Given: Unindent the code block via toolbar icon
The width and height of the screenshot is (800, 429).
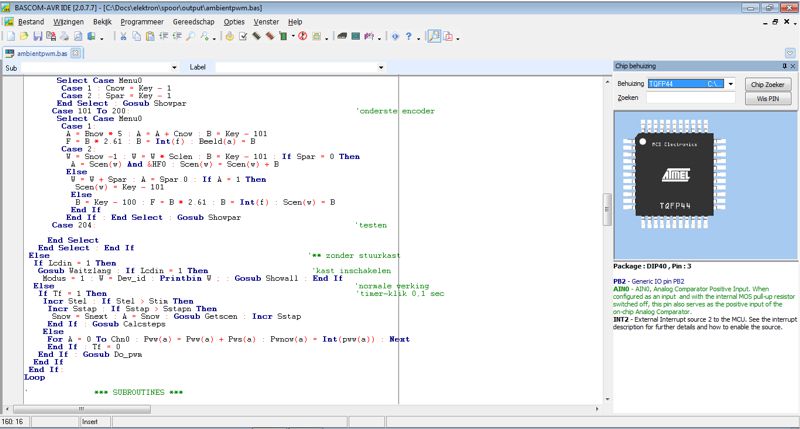Looking at the screenshot, I should [177, 36].
